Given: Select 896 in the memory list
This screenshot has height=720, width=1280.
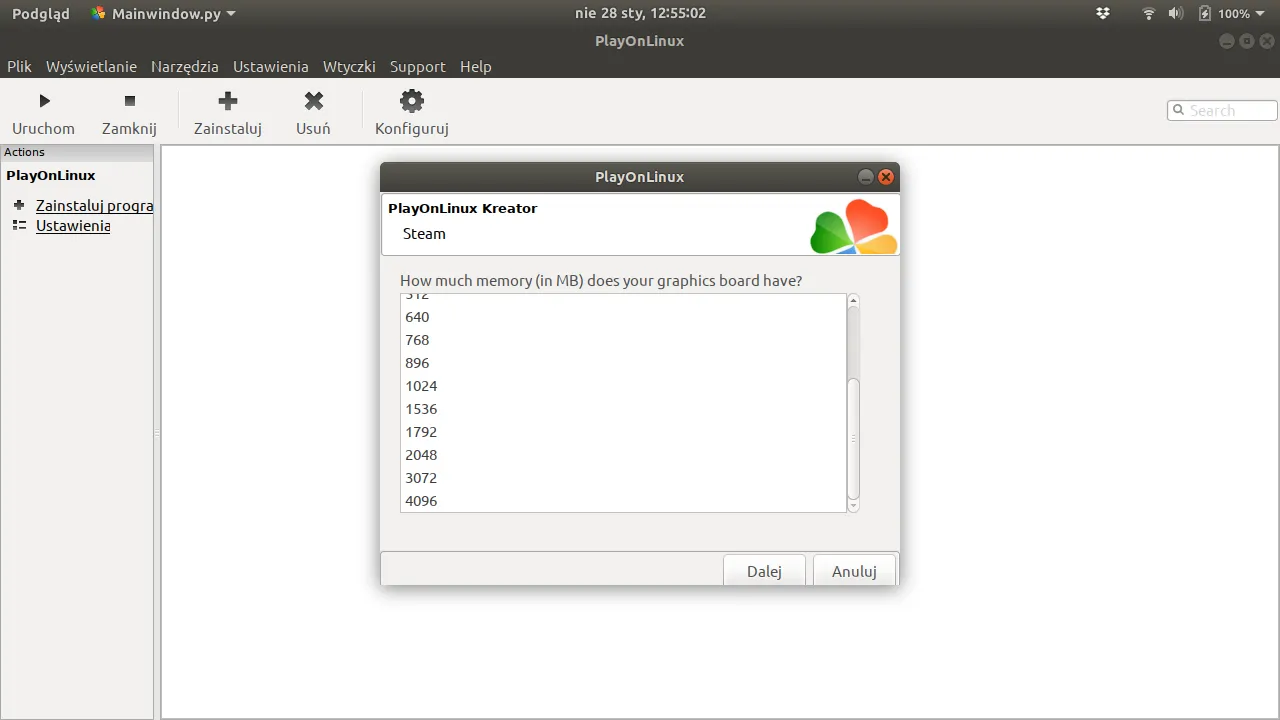Looking at the screenshot, I should 623,363.
